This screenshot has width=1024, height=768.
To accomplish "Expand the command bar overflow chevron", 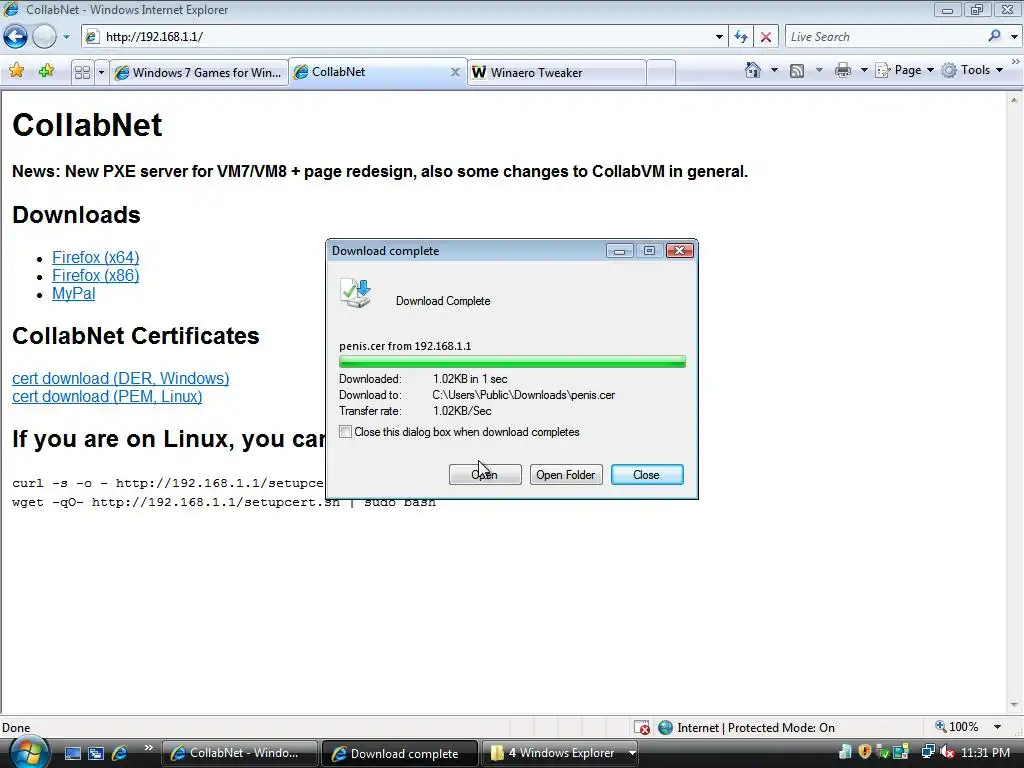I will pos(1016,61).
